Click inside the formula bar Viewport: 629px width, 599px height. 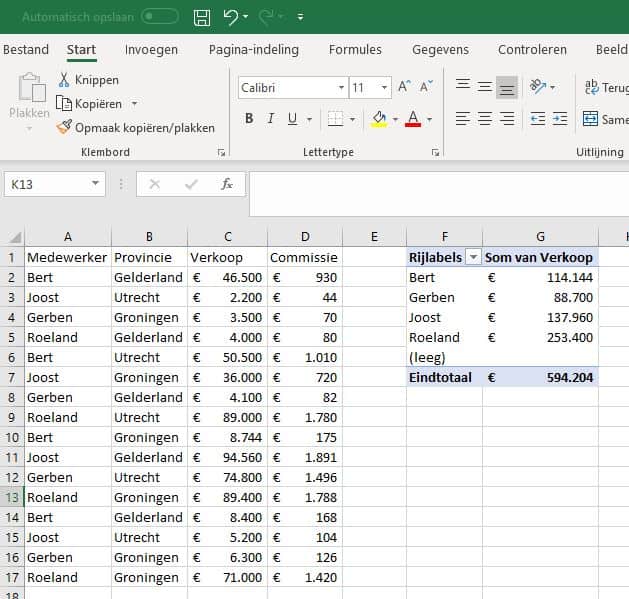coord(439,193)
